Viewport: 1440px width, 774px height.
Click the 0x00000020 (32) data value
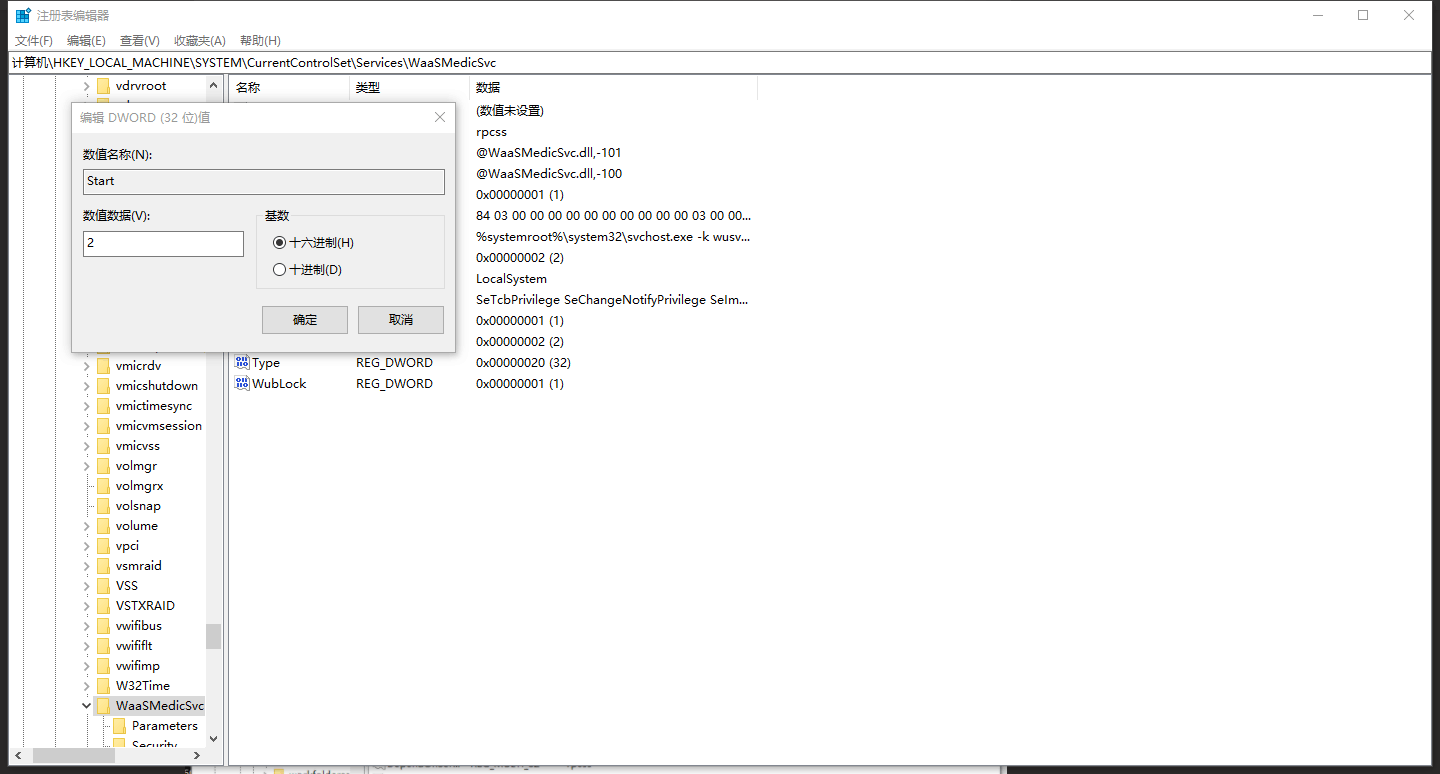(523, 363)
